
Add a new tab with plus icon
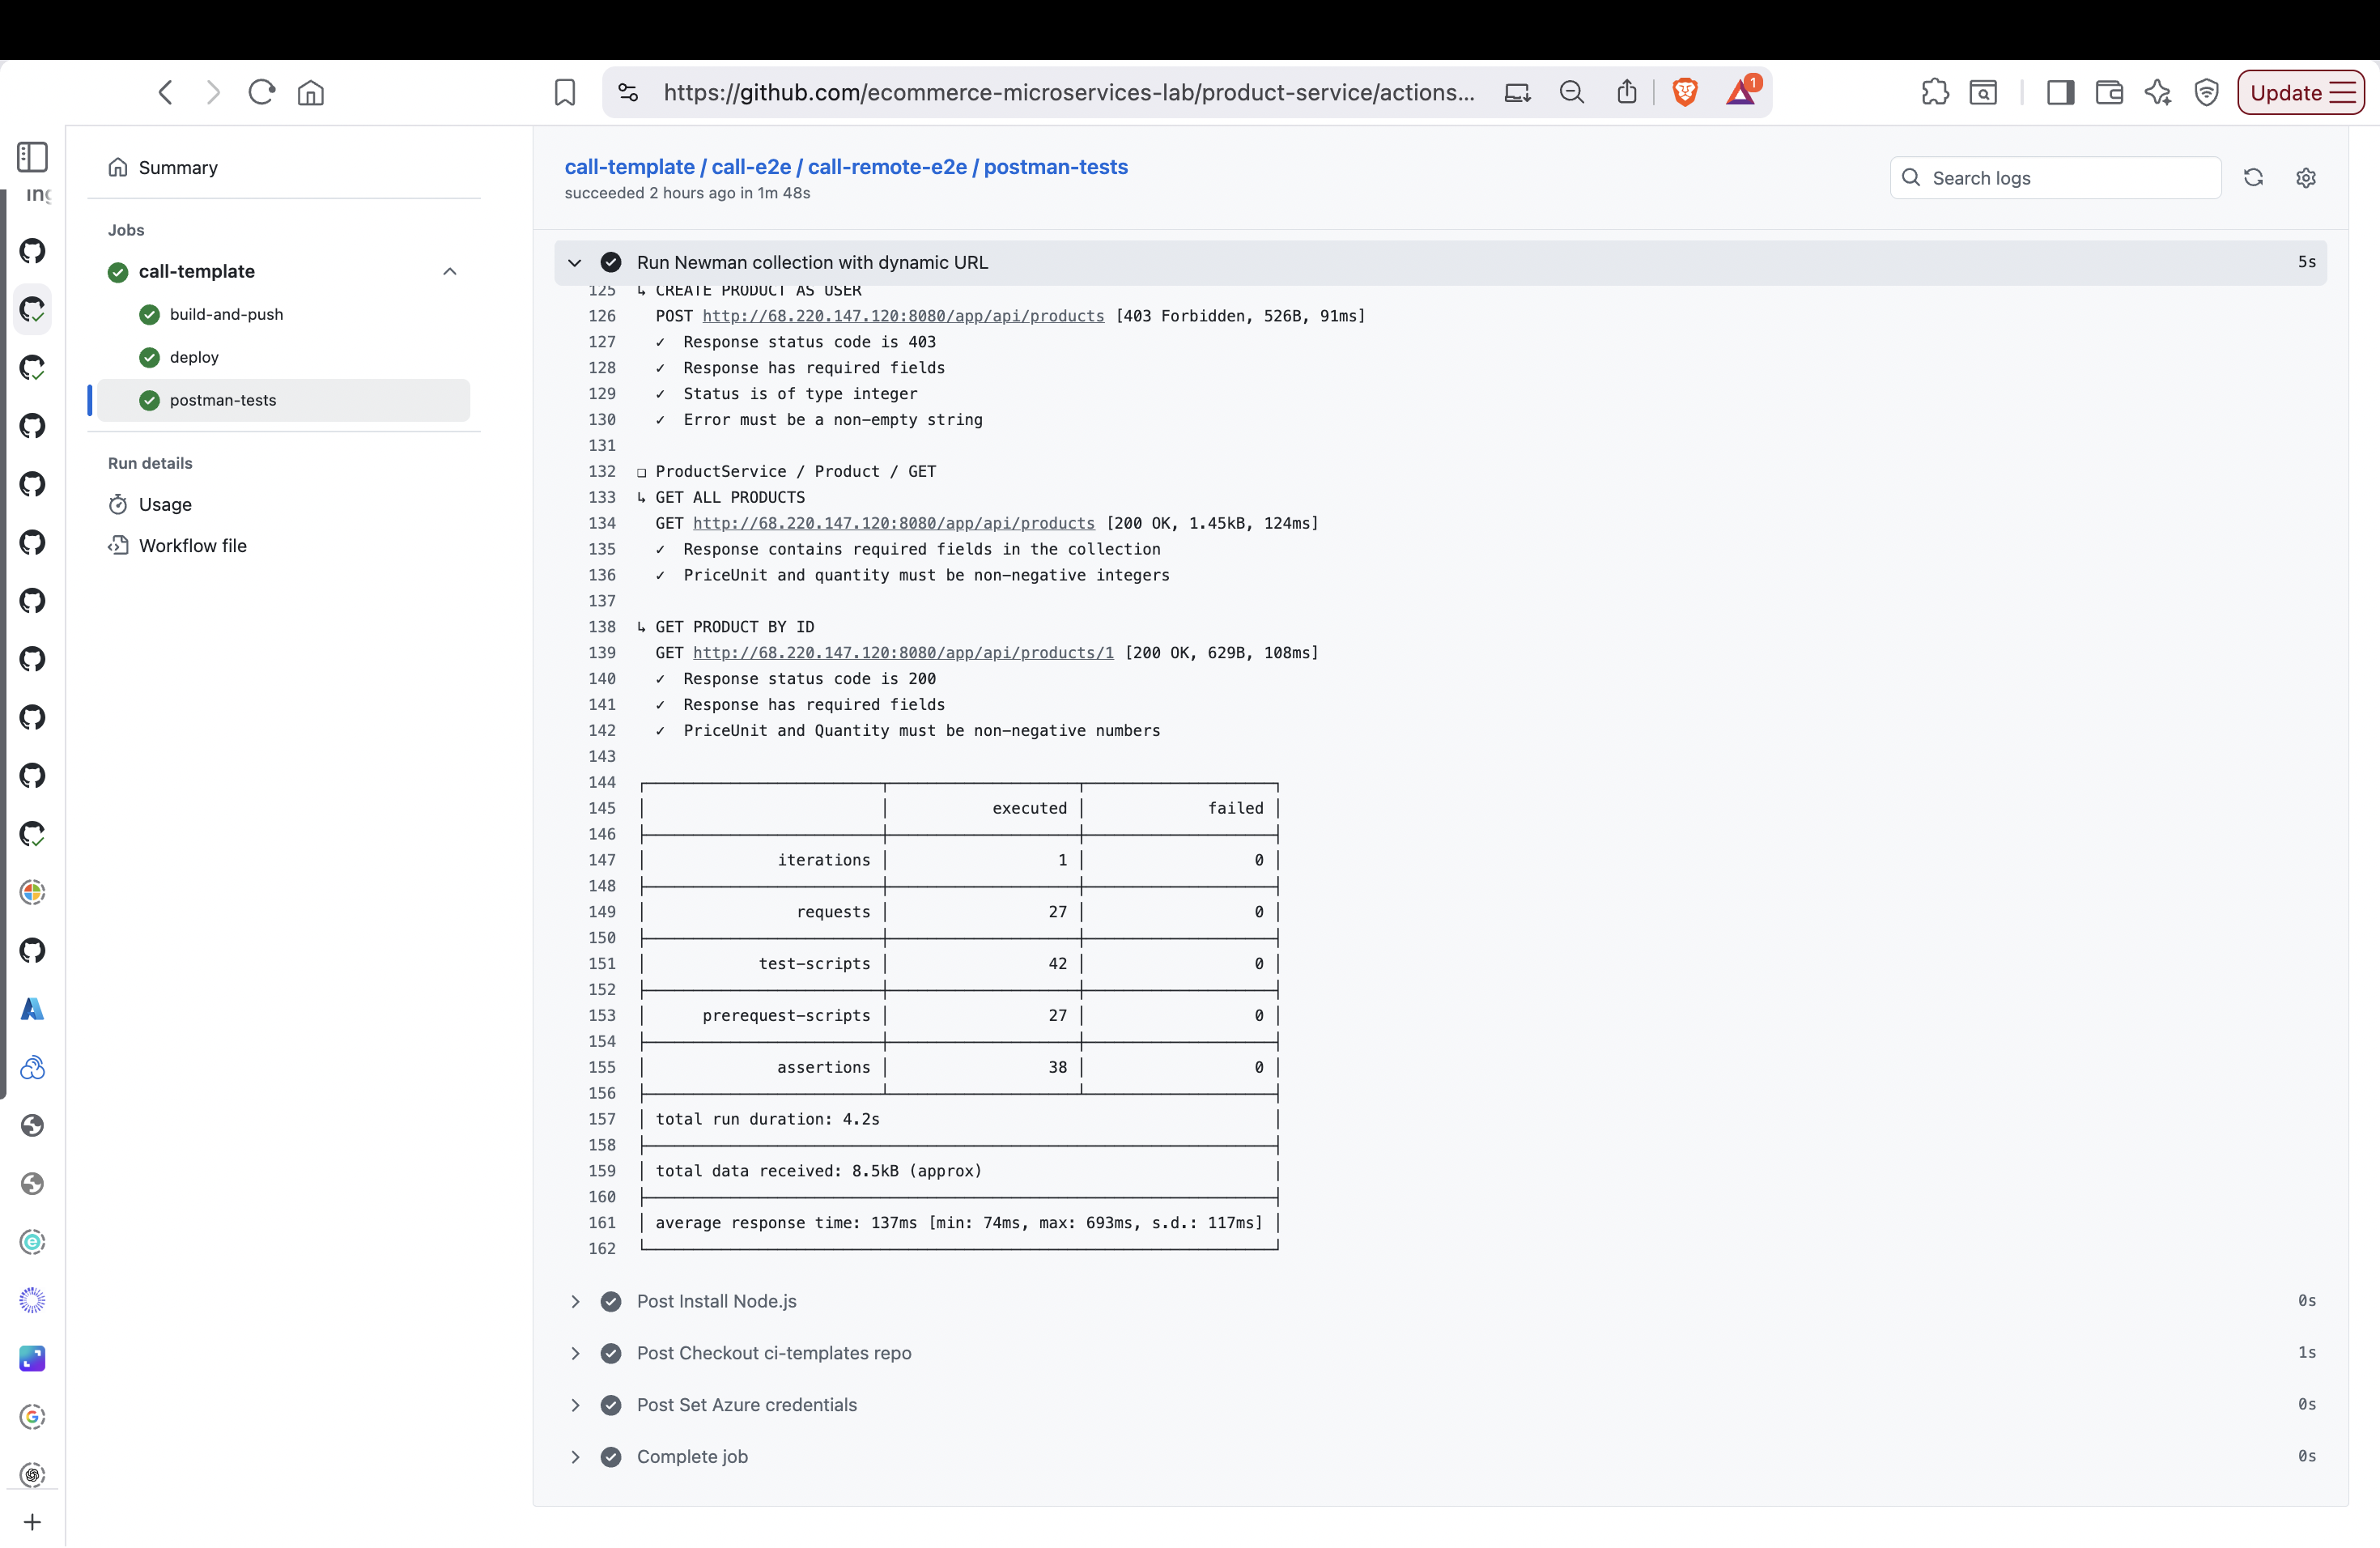point(32,1522)
